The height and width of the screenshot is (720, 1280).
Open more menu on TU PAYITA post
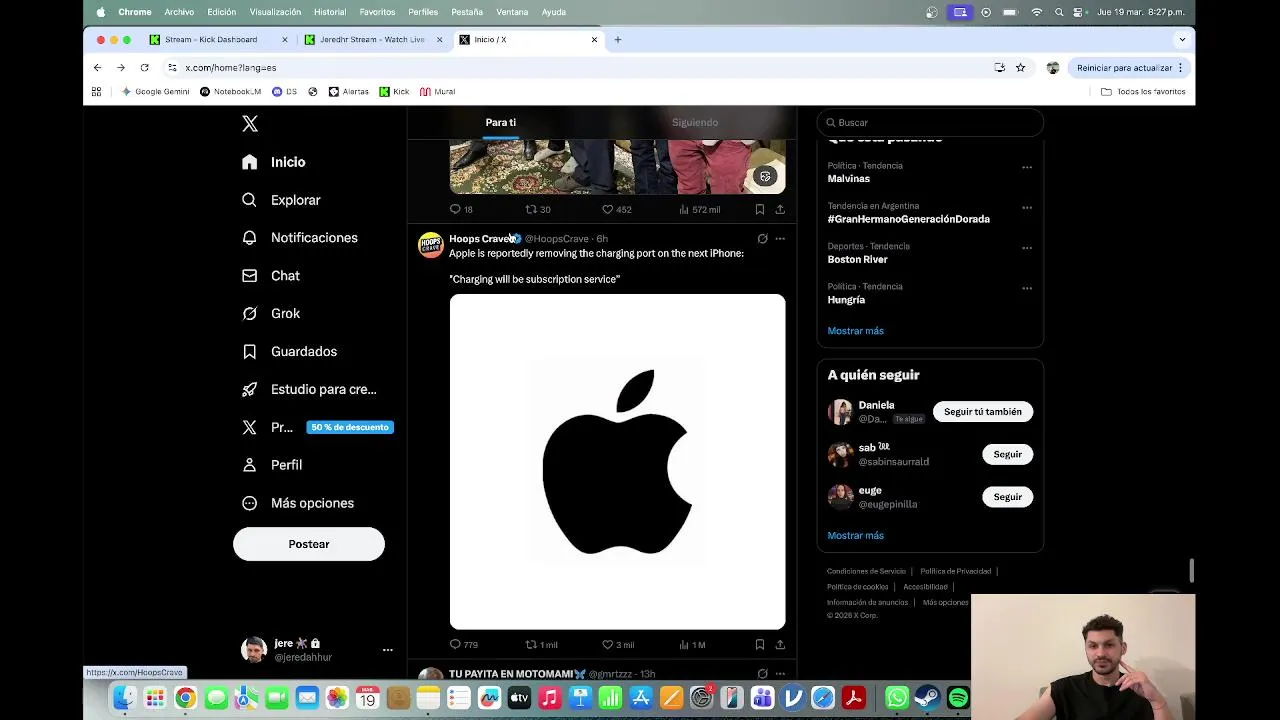(780, 674)
